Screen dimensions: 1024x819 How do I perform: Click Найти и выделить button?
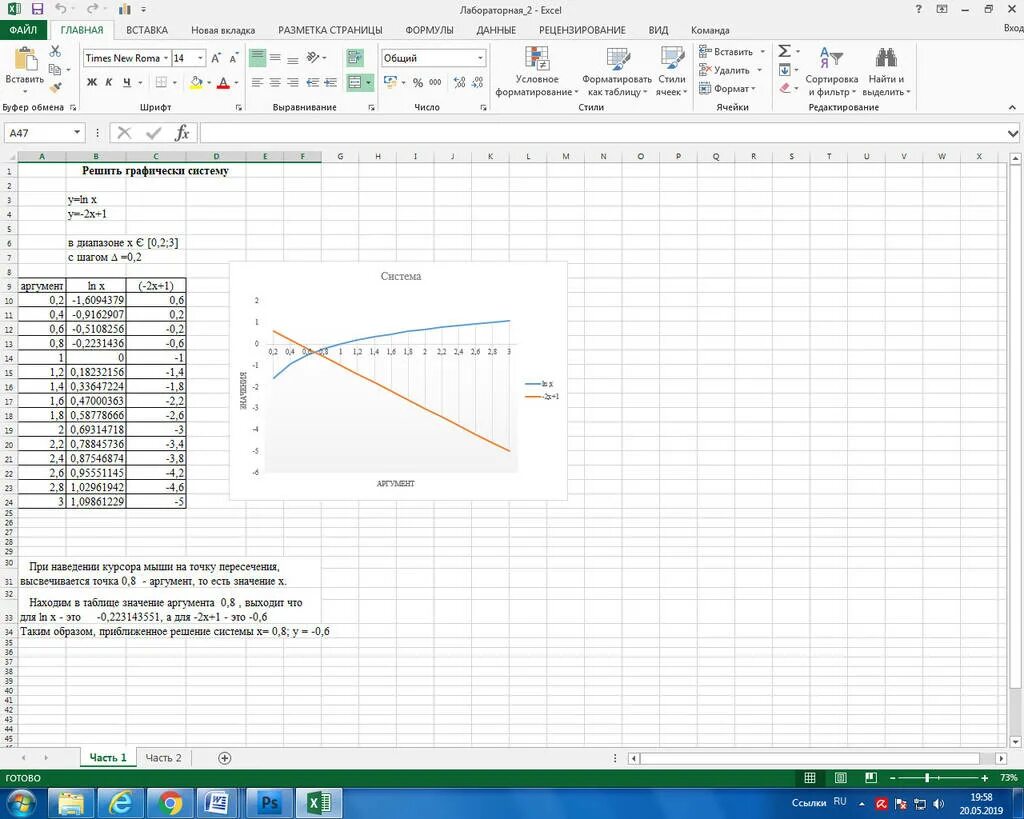point(886,72)
